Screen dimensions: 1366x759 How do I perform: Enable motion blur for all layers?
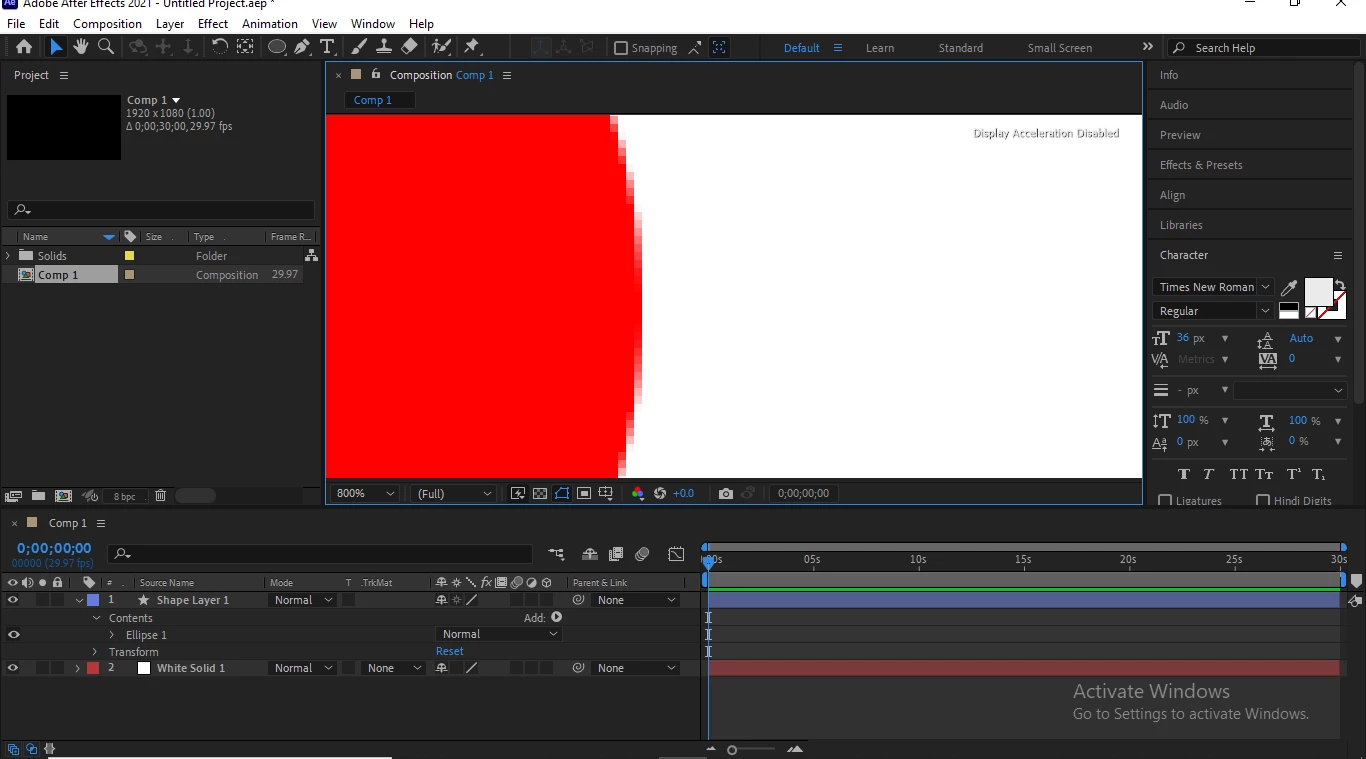tap(643, 554)
